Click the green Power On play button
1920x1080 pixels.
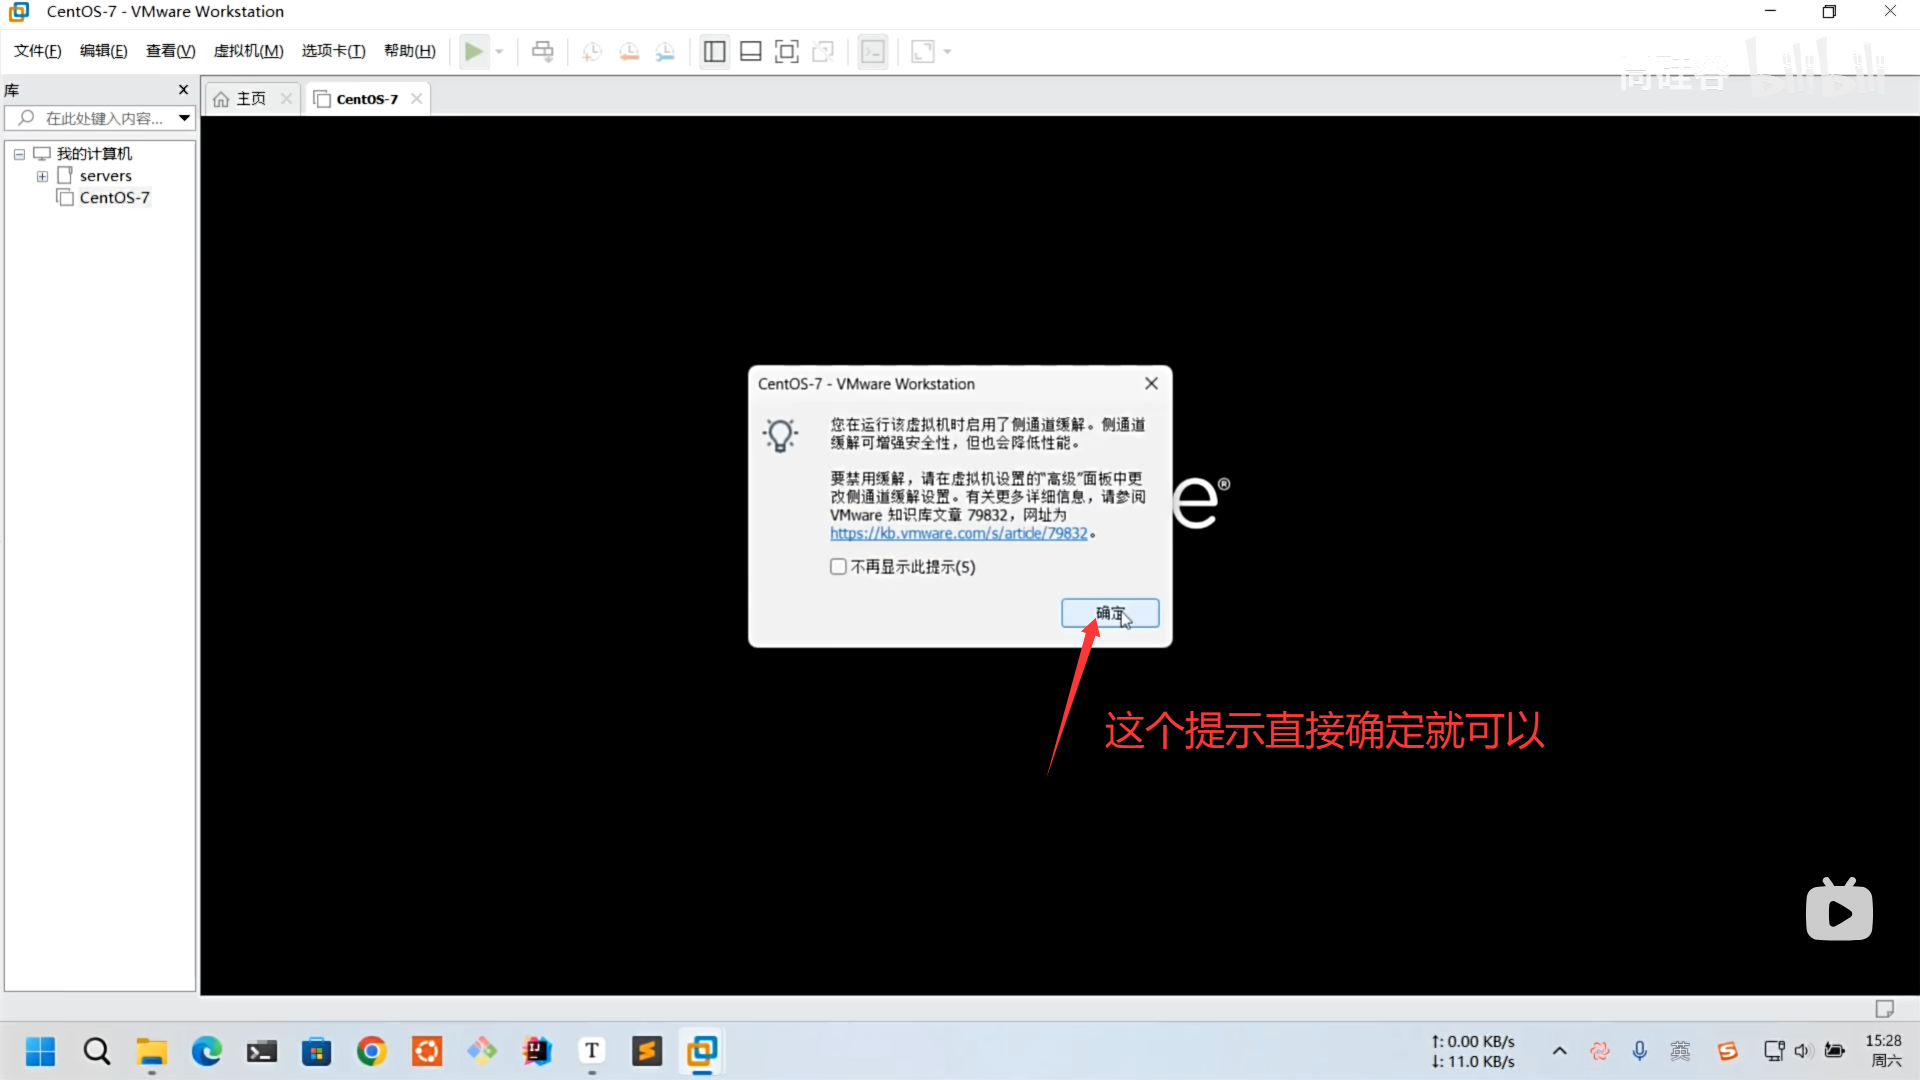click(x=473, y=51)
